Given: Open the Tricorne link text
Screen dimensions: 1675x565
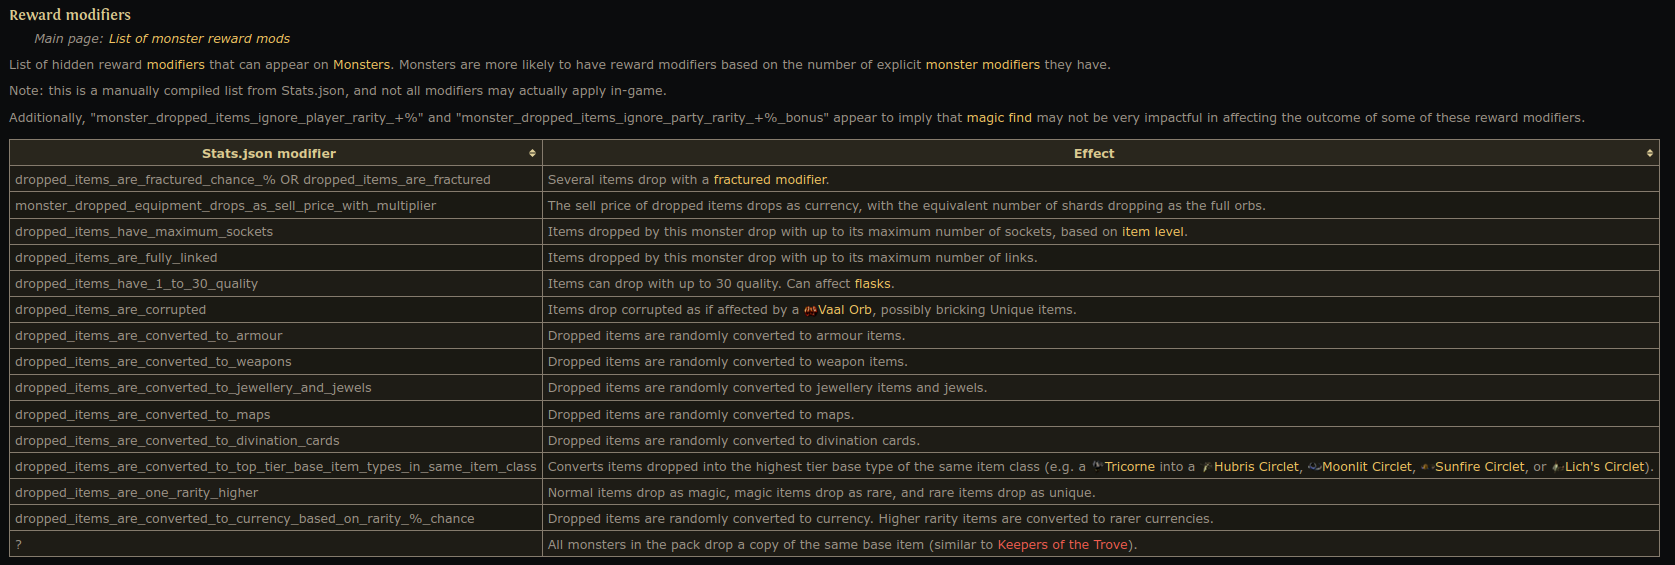Looking at the screenshot, I should pyautogui.click(x=1130, y=467).
